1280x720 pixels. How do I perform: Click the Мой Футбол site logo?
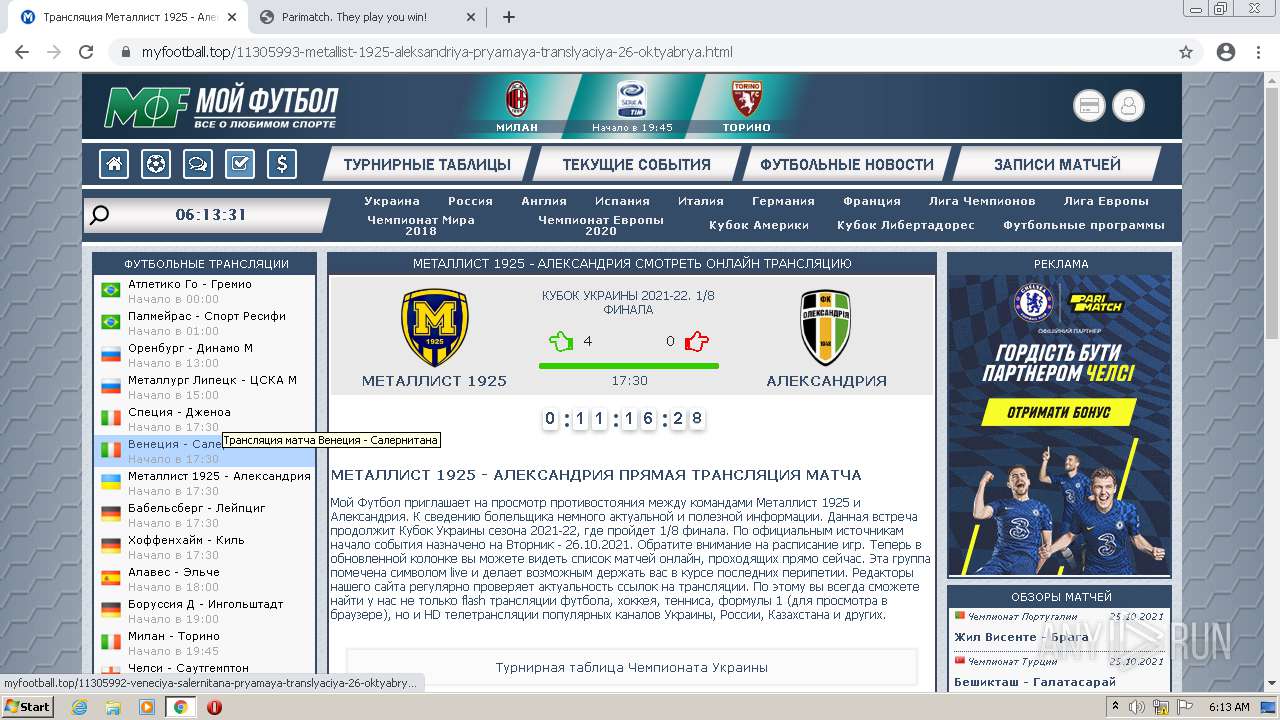click(x=221, y=107)
